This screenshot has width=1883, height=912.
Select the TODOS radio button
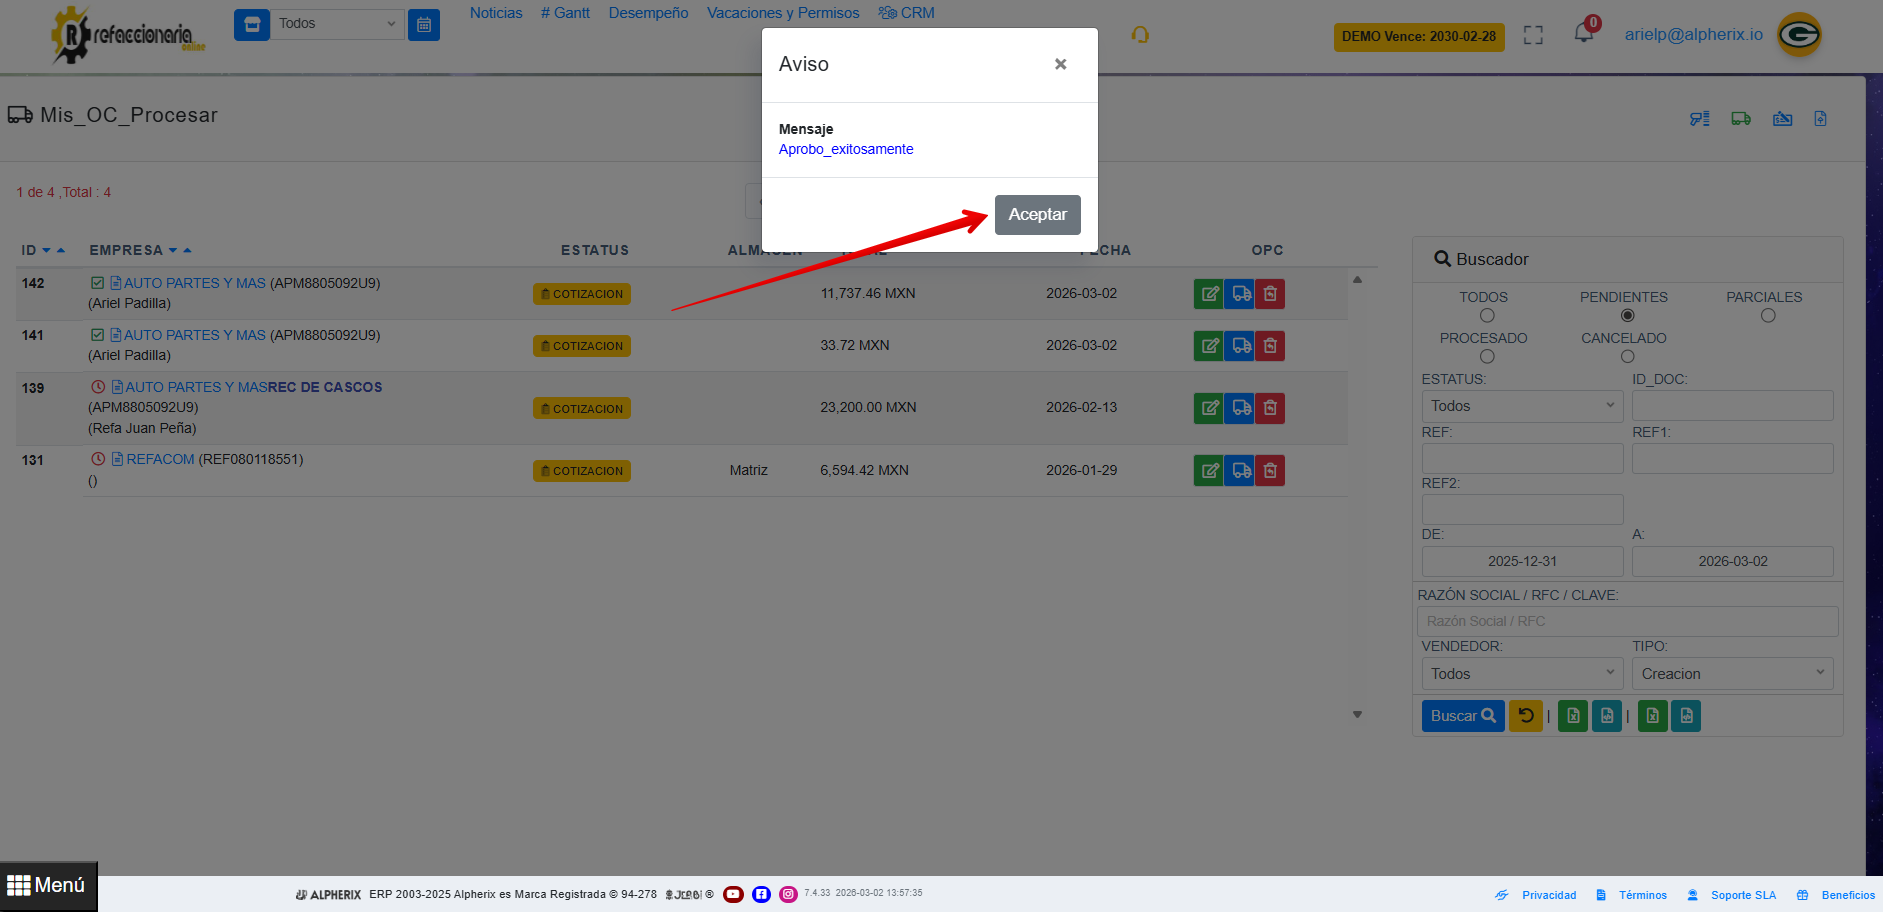pos(1487,316)
